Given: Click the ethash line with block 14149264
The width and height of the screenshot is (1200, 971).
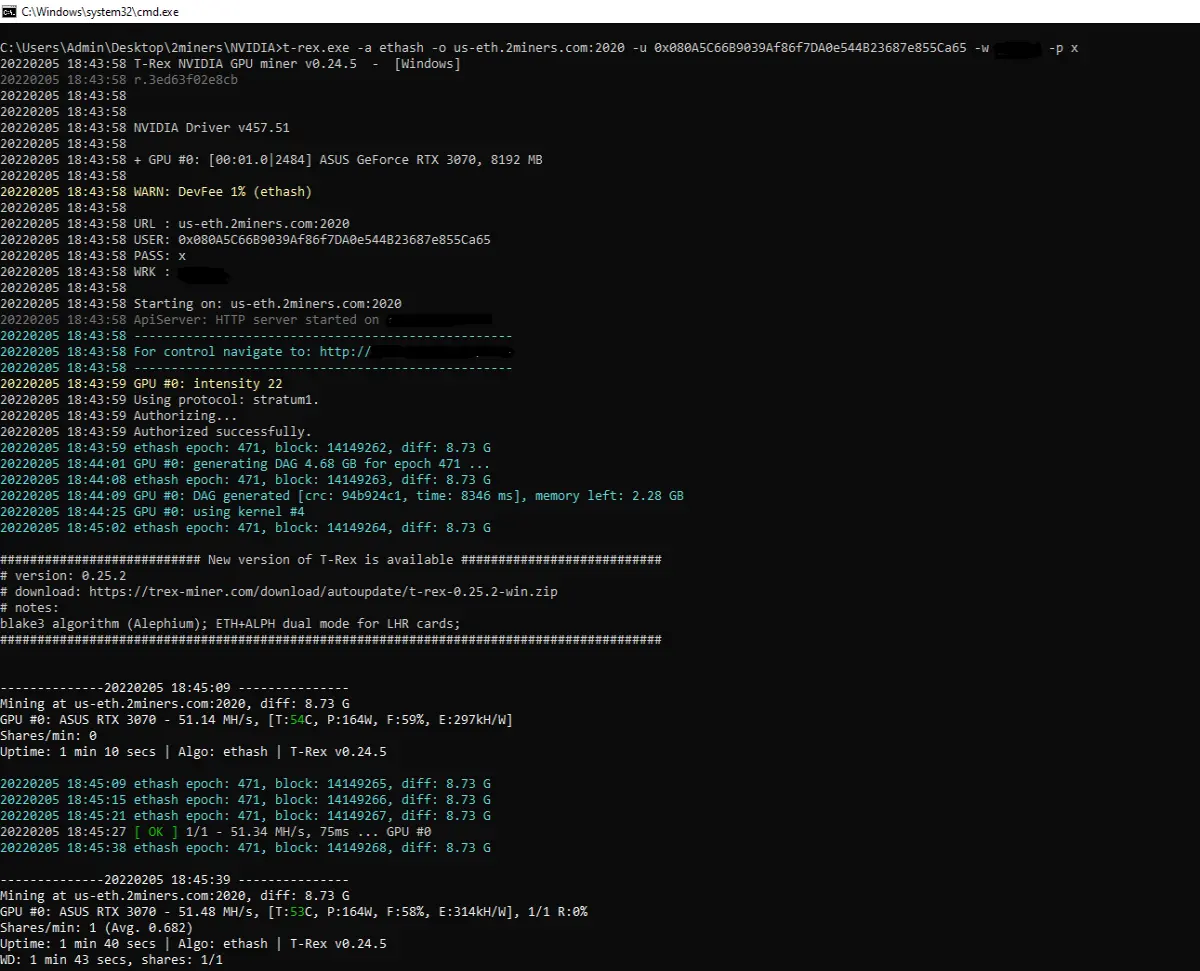Looking at the screenshot, I should click(x=245, y=528).
